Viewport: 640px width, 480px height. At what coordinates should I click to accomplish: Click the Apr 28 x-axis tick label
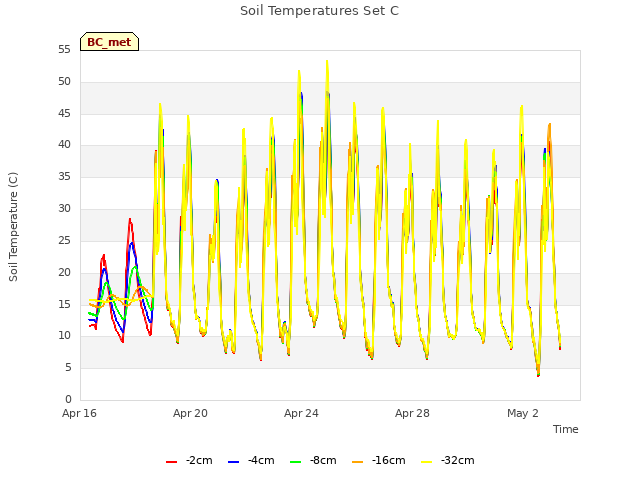tap(412, 413)
